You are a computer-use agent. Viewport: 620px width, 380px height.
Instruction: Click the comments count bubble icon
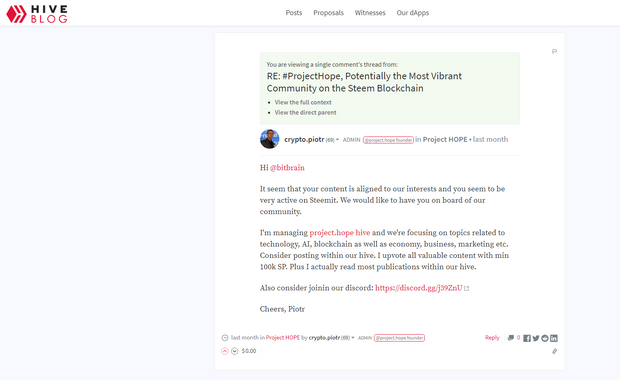click(511, 338)
